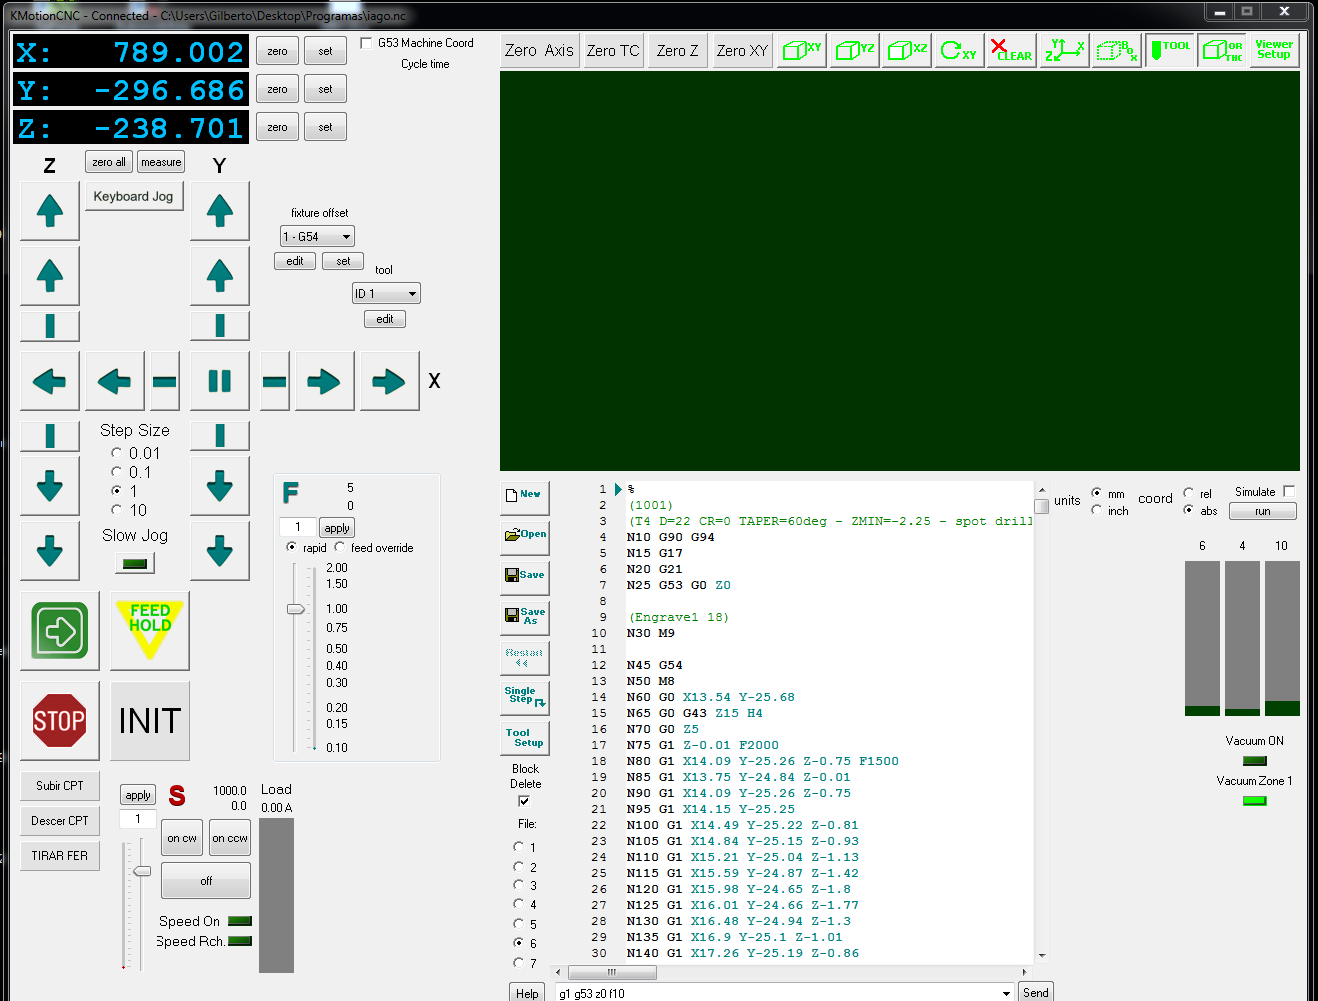Choose inch units radio button
The height and width of the screenshot is (1001, 1318).
tap(1097, 510)
